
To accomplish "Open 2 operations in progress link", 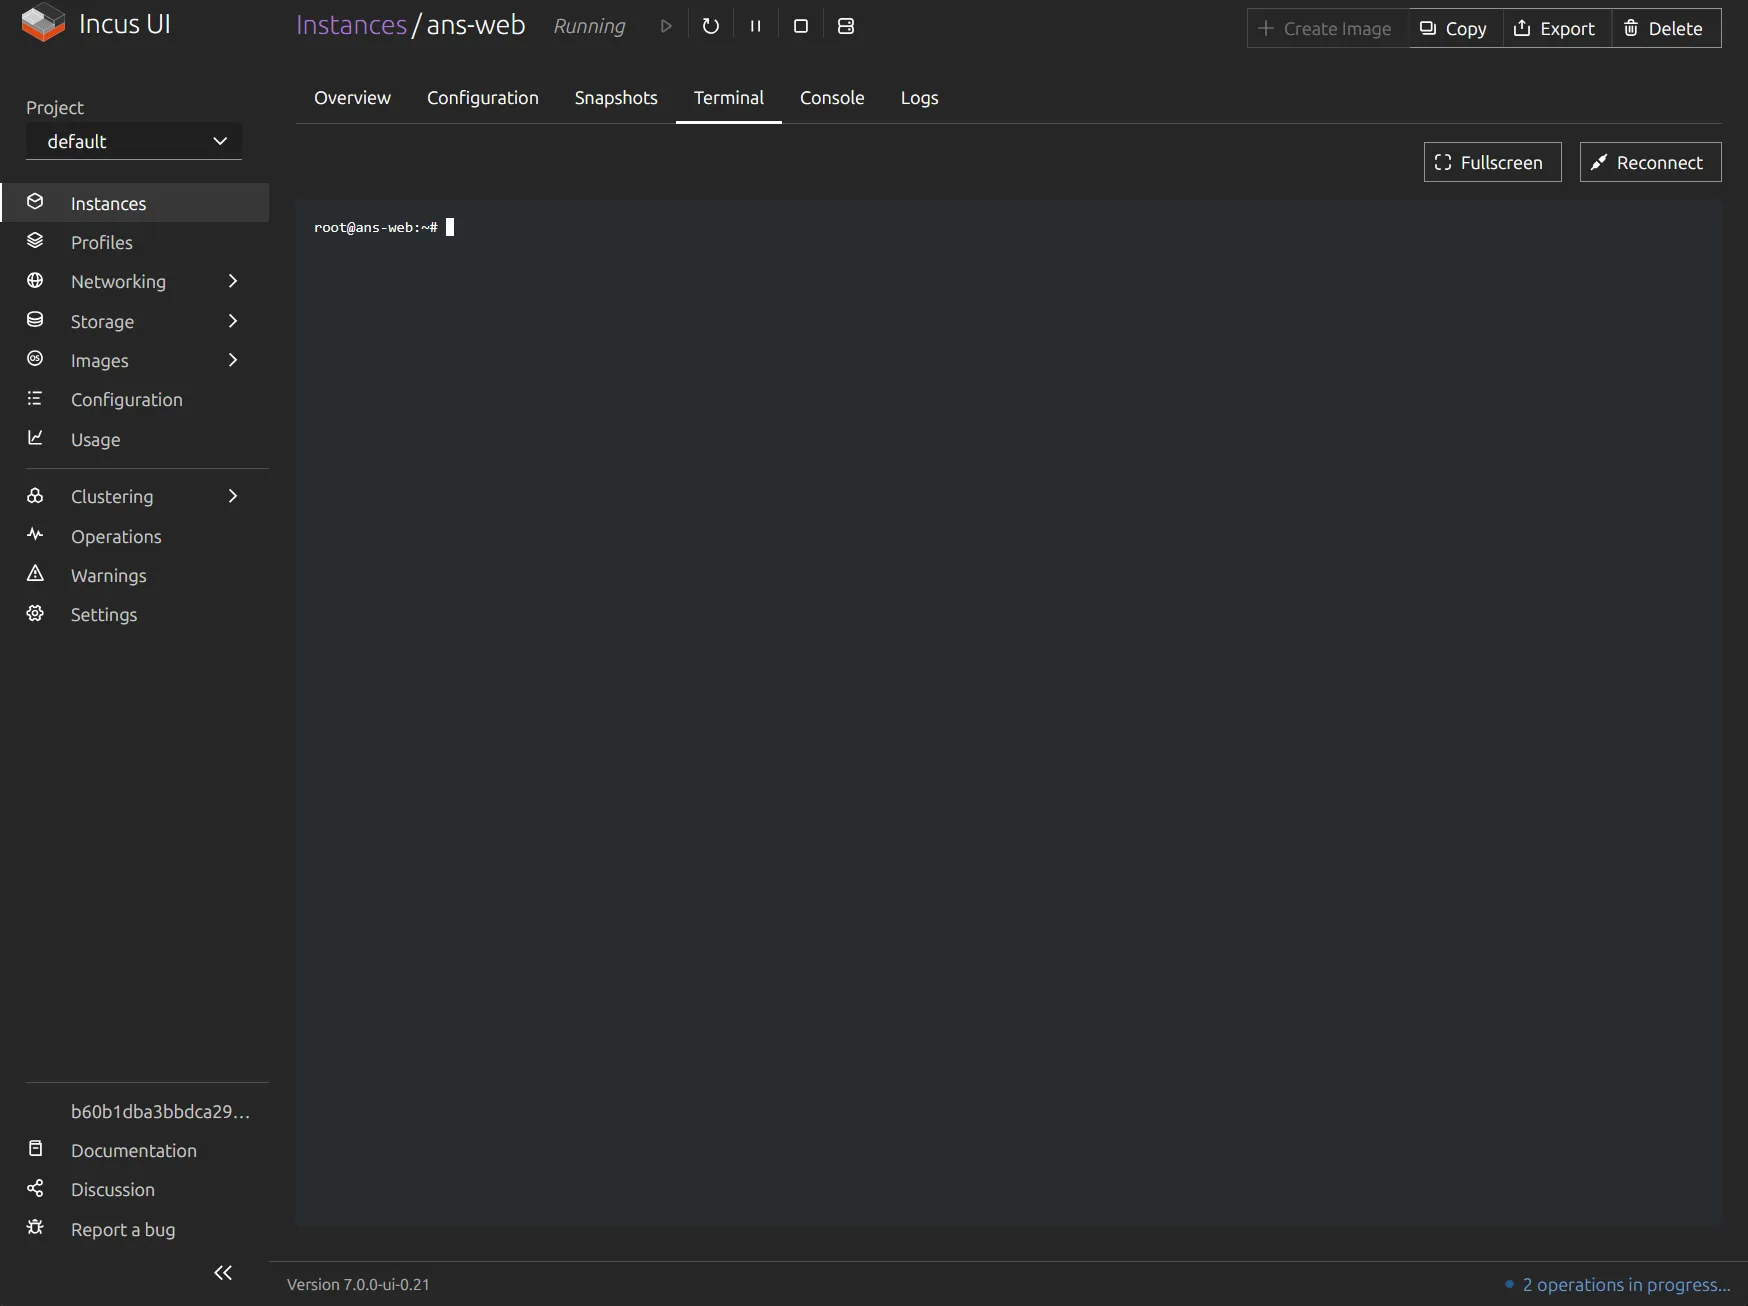I will point(1626,1284).
